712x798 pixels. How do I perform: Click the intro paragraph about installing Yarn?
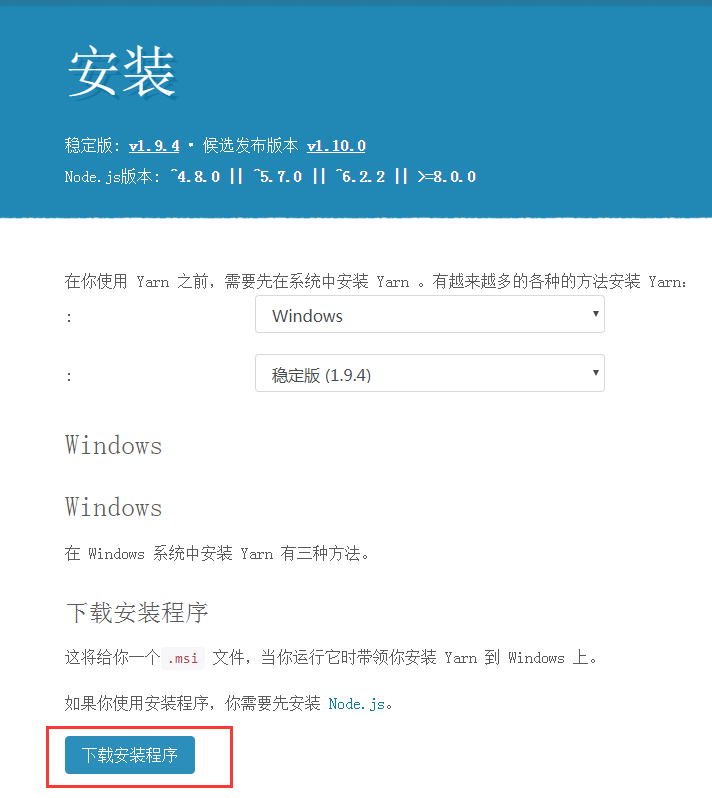(376, 281)
